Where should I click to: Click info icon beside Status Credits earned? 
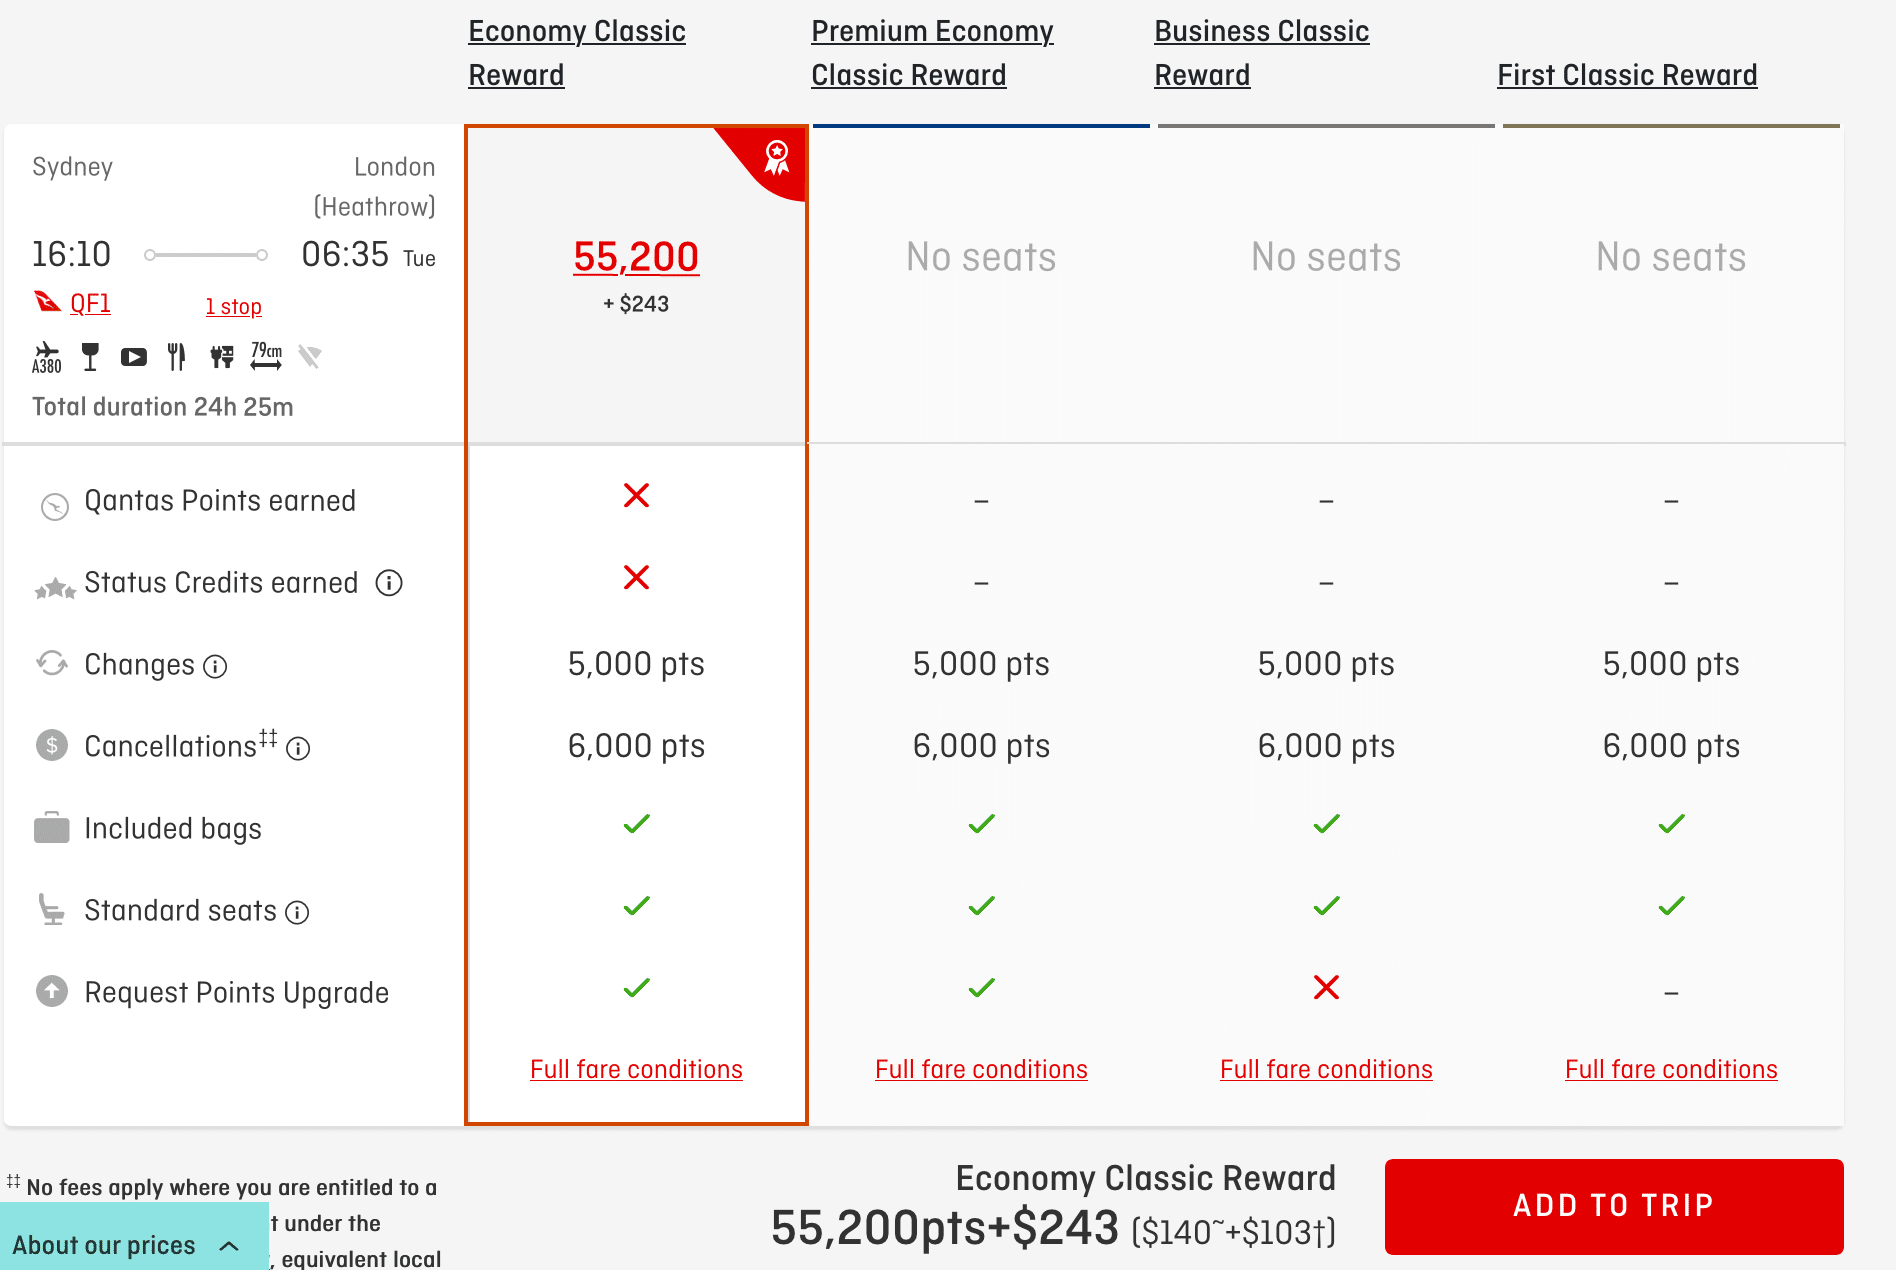(x=389, y=583)
